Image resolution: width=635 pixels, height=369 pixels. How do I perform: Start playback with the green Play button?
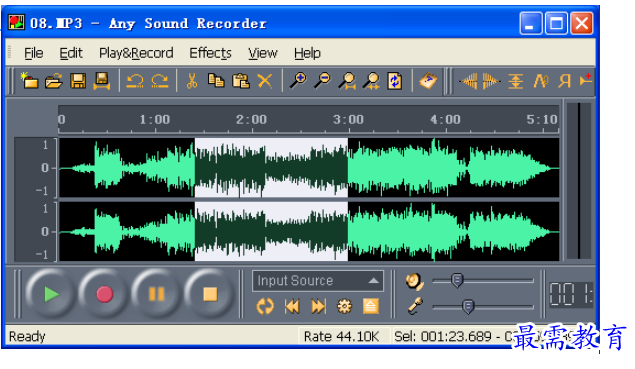(51, 294)
